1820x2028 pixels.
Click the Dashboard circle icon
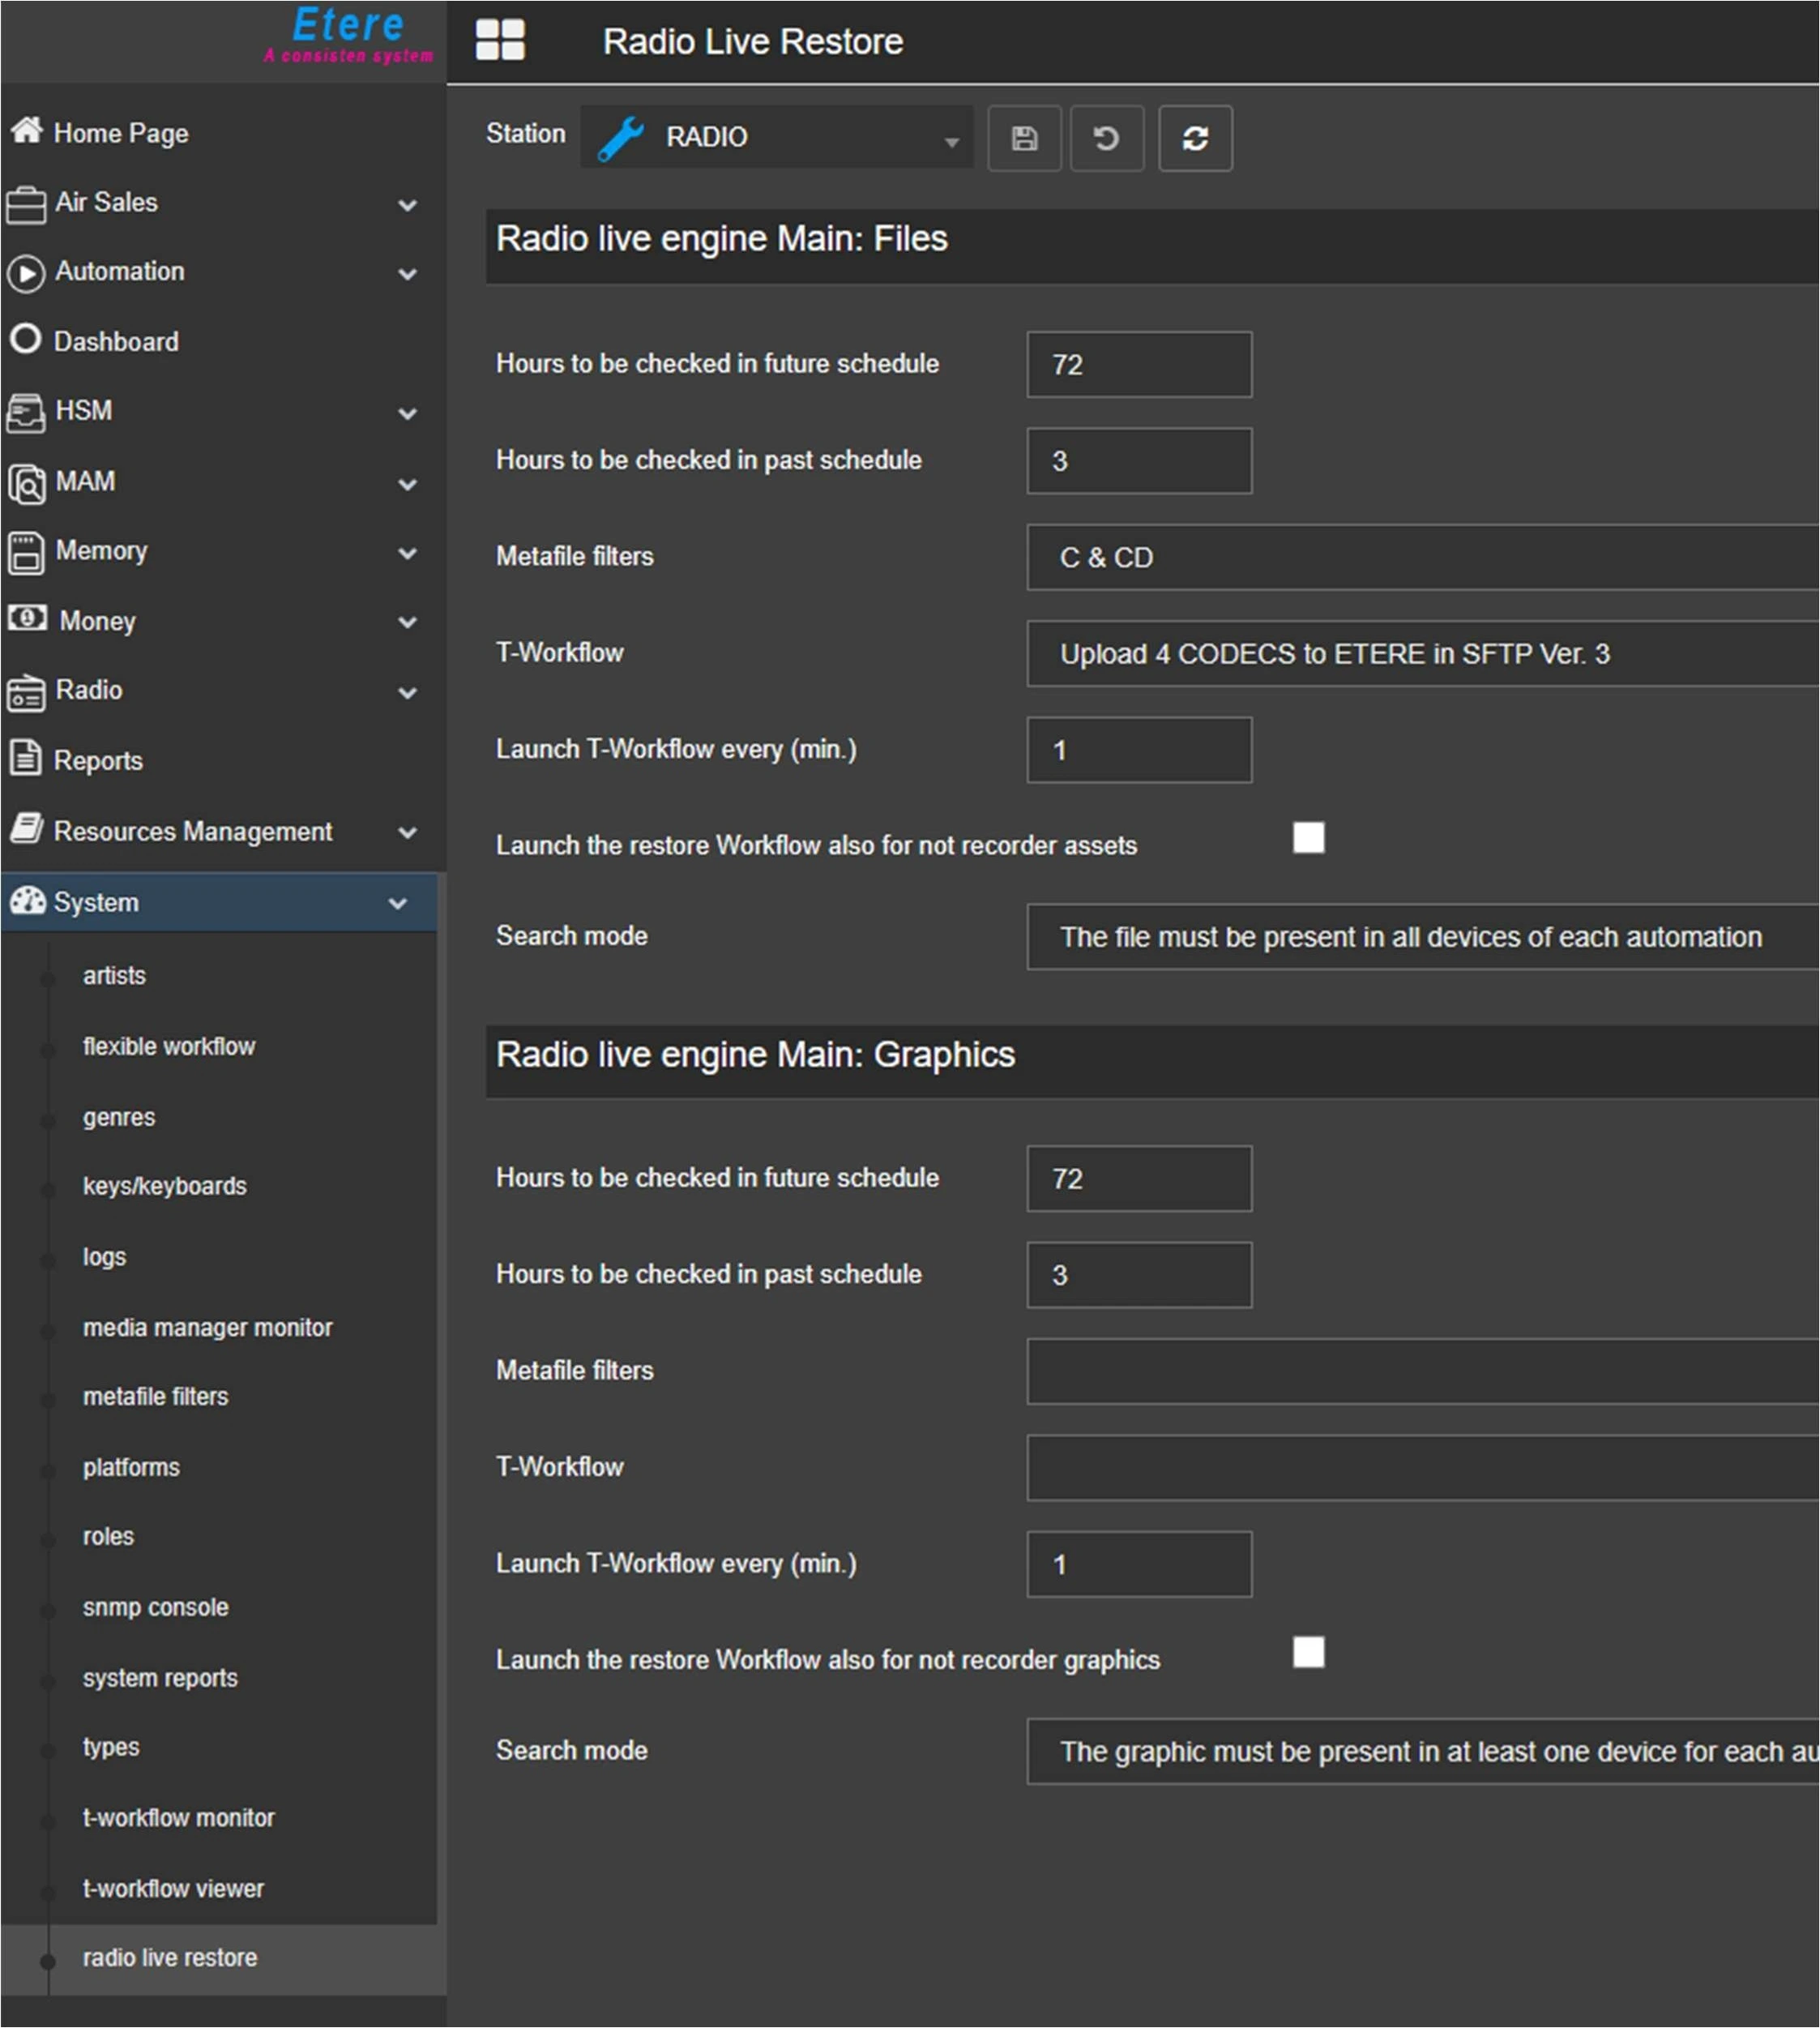[x=26, y=340]
